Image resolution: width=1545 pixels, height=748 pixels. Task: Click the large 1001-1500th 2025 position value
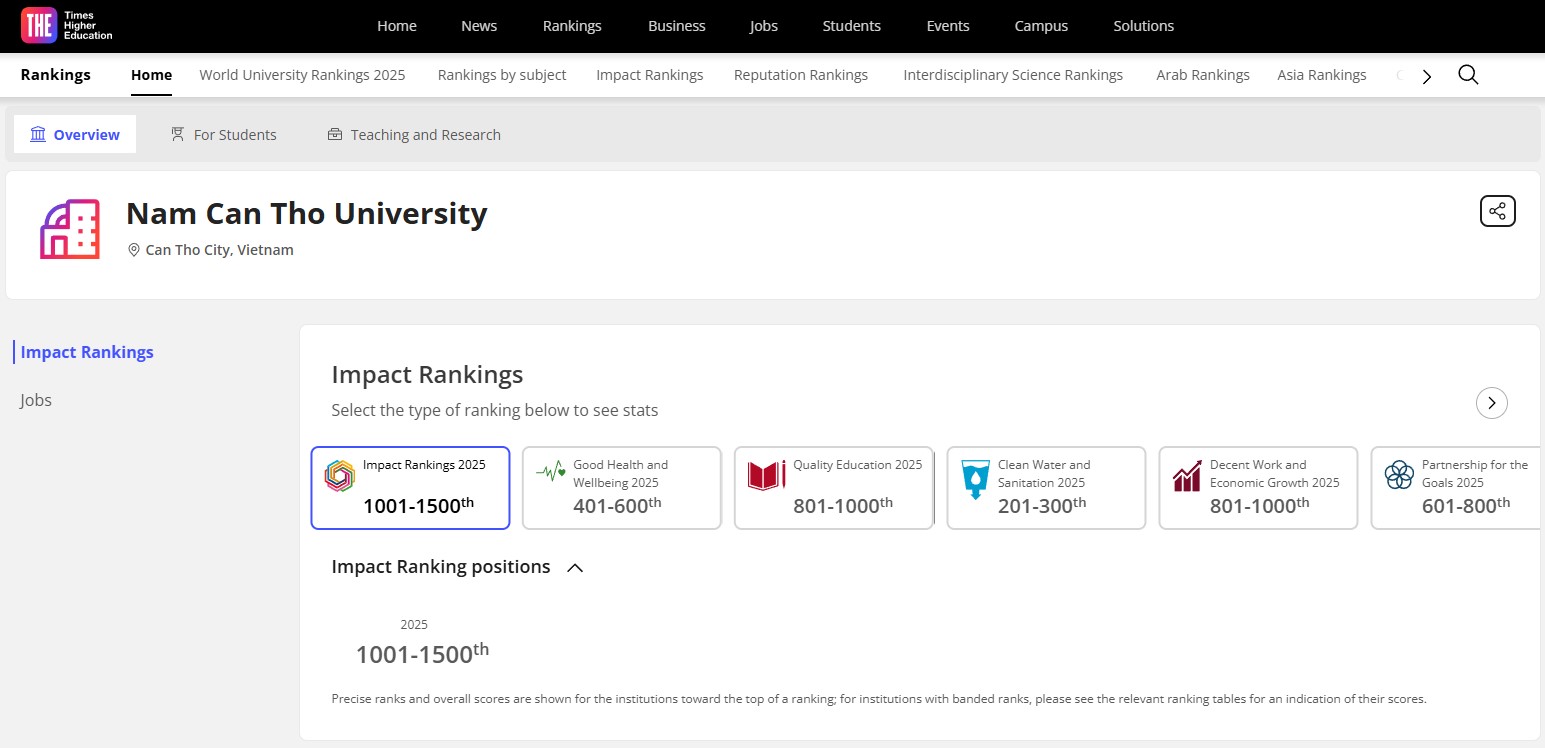(x=423, y=654)
